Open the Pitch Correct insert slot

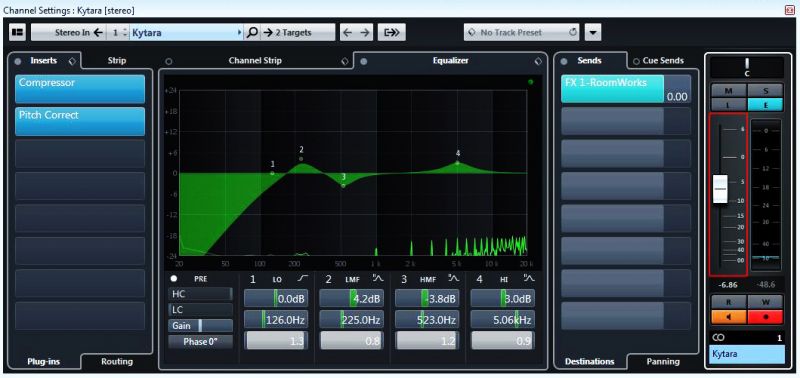click(x=80, y=121)
